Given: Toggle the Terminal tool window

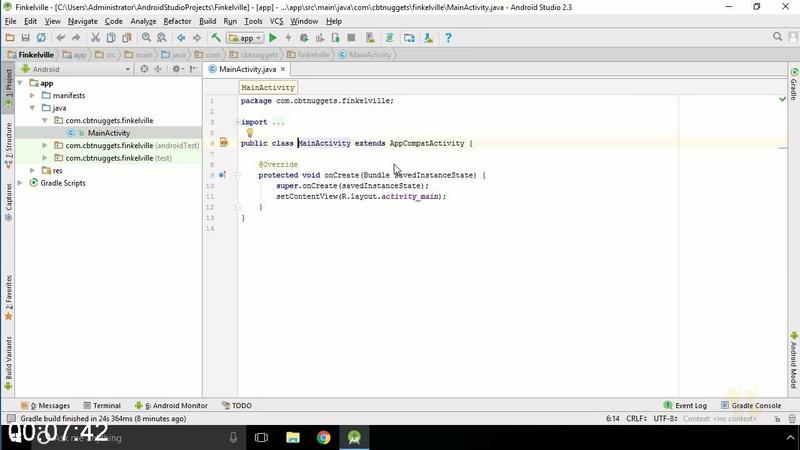Looking at the screenshot, I should tap(102, 406).
